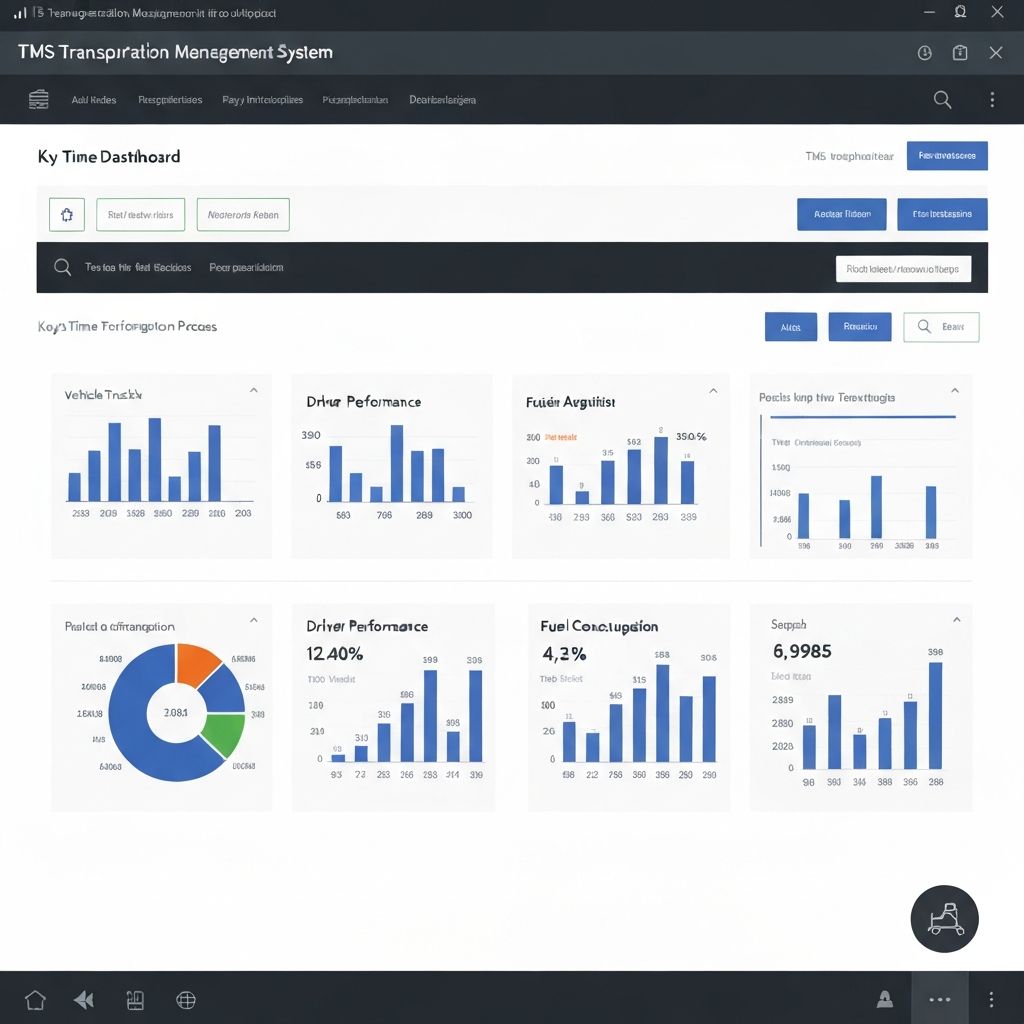1024x1024 pixels.
Task: Click the double-arrow rewind icon in the bottom bar
Action: [x=84, y=999]
